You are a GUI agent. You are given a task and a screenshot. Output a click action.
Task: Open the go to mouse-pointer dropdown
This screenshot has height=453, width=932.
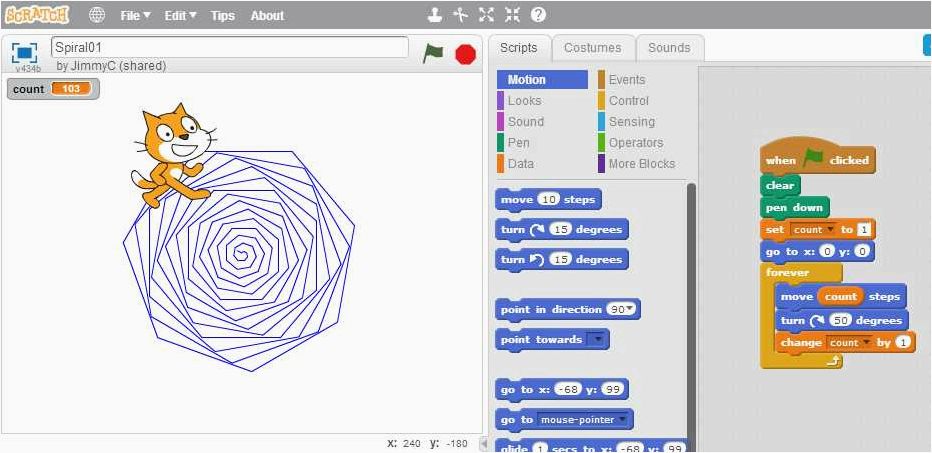pos(621,420)
